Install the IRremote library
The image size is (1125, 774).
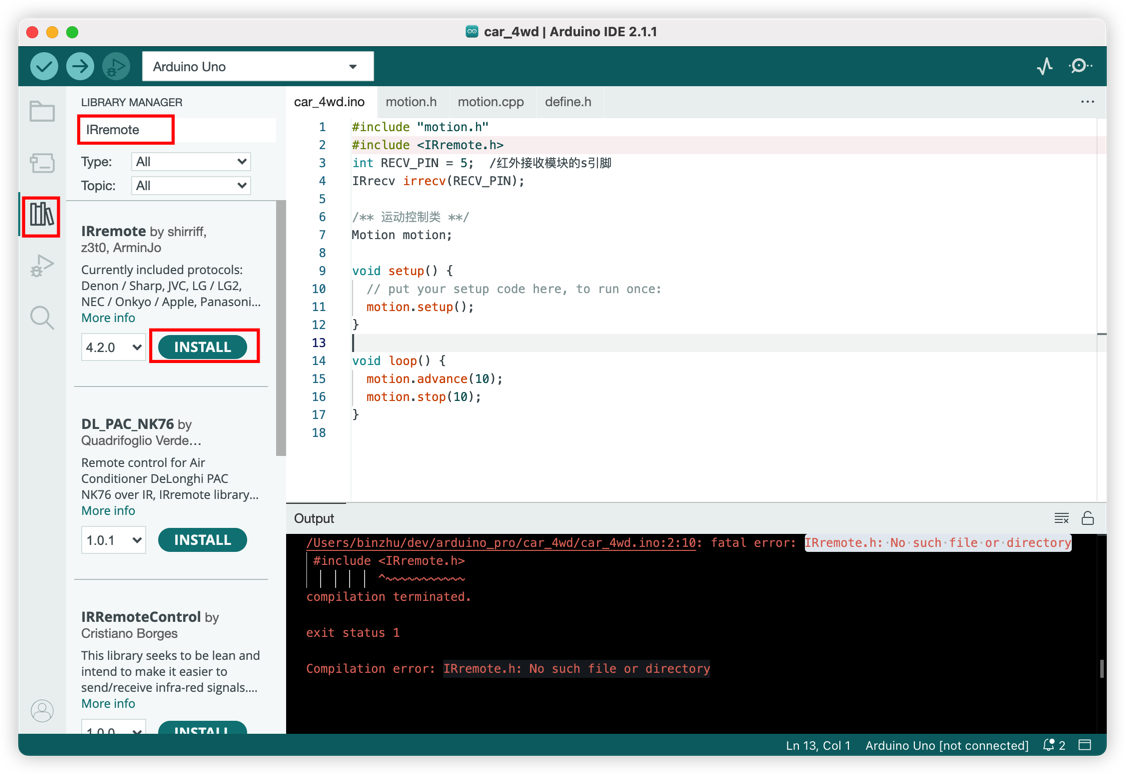(x=204, y=346)
